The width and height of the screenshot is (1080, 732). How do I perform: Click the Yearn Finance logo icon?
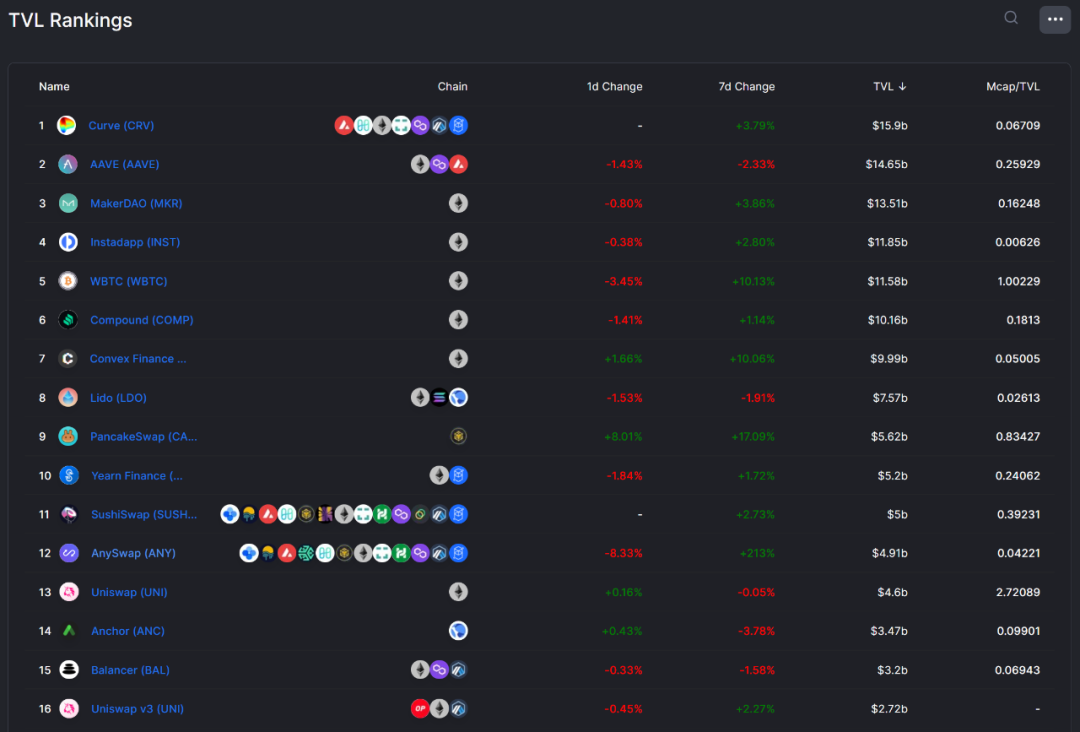[68, 475]
